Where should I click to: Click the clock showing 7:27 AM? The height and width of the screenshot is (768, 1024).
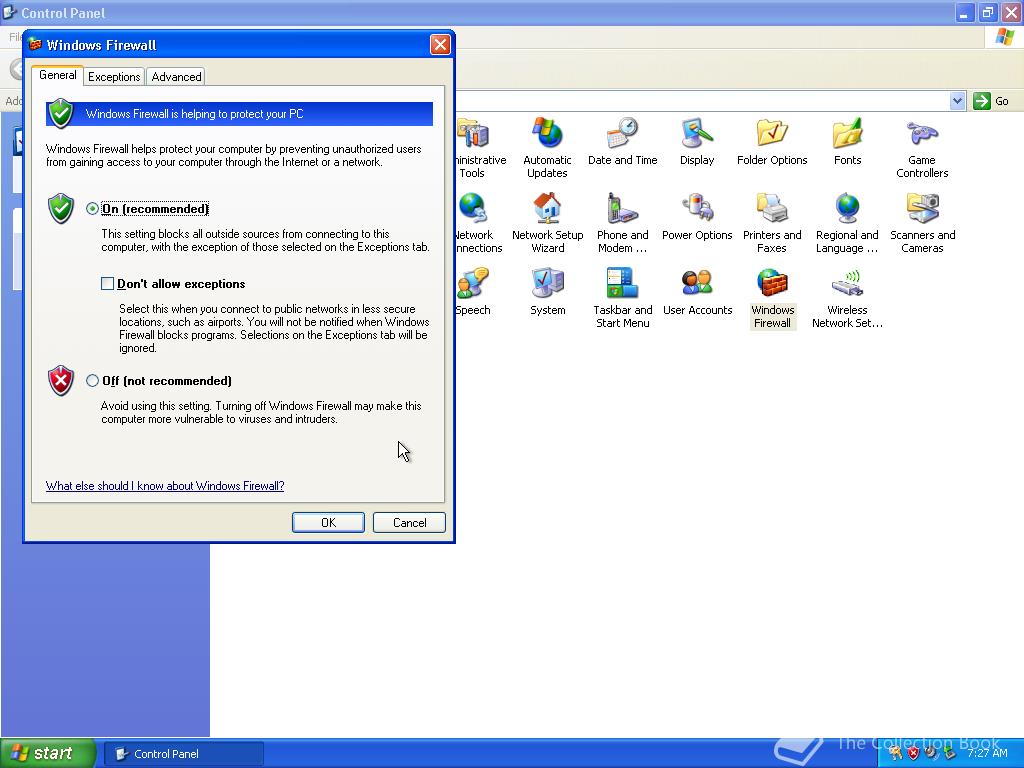987,754
